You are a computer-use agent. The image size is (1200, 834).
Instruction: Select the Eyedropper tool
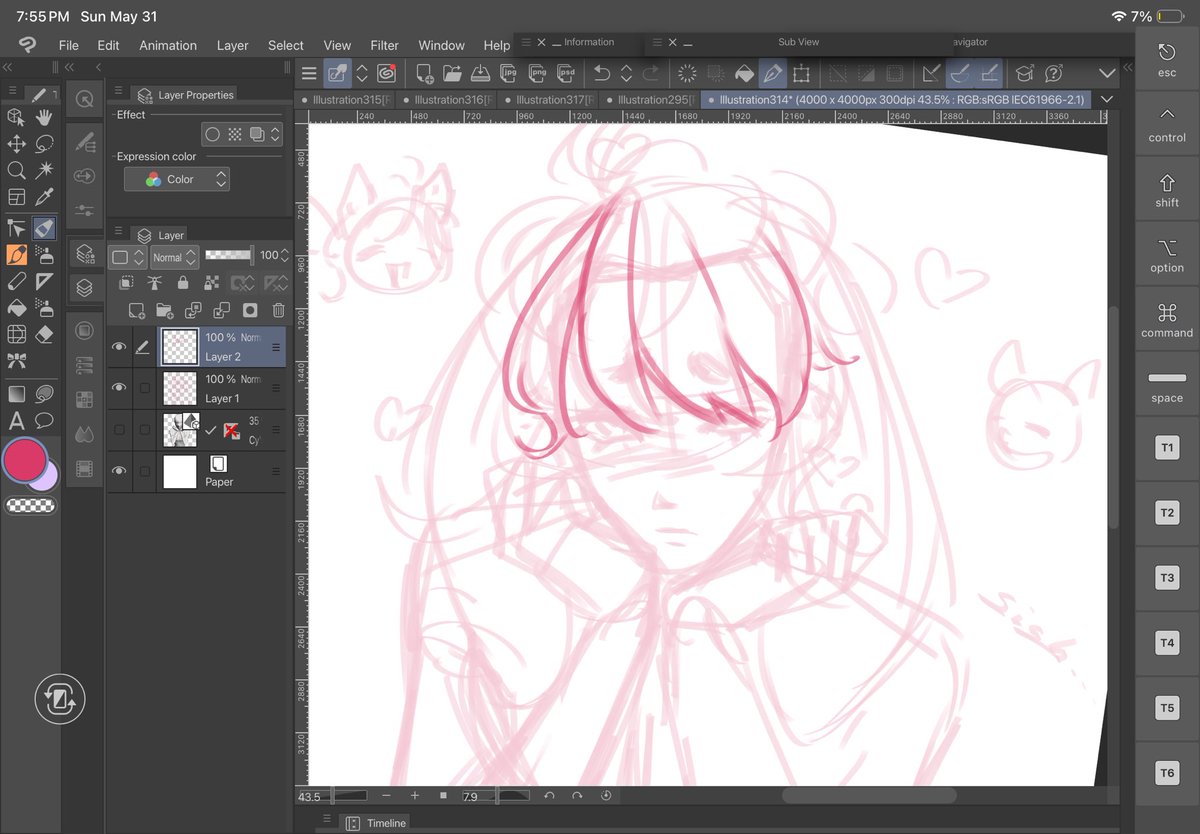44,198
